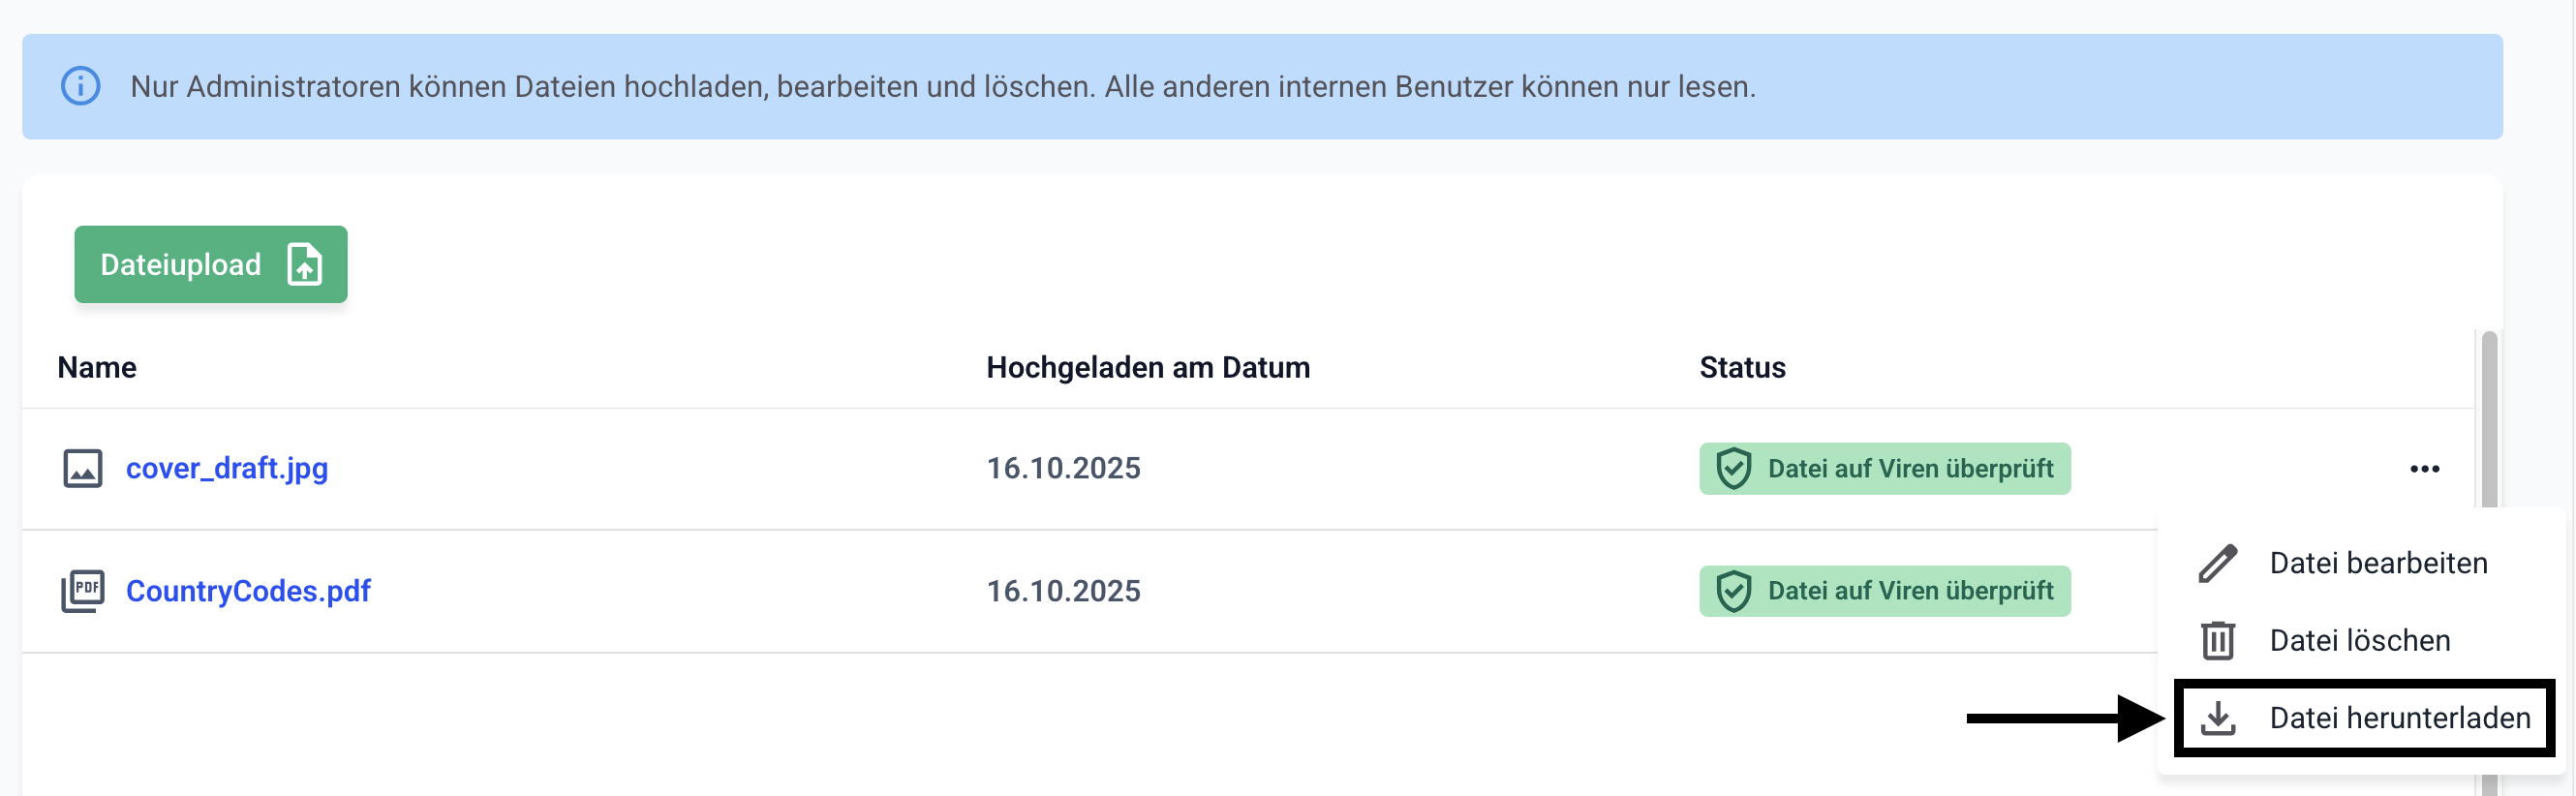Viewport: 2576px width, 796px height.
Task: Choose "Datei löschen" in the context menu
Action: click(2359, 641)
